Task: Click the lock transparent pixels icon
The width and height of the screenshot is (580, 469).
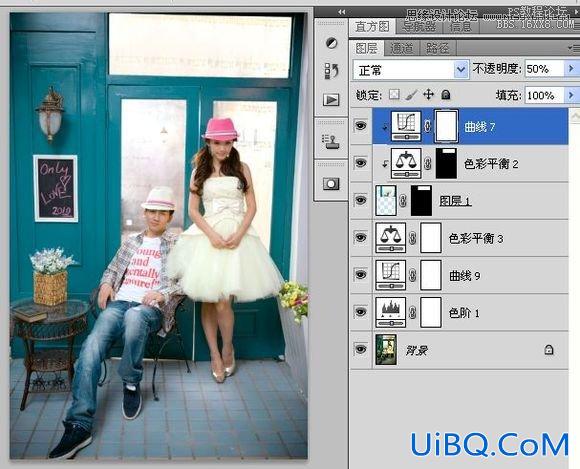Action: tap(394, 95)
